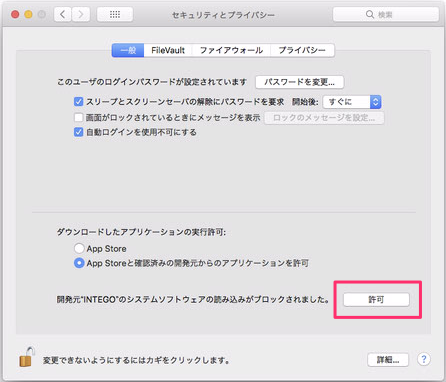Toggle 自動ログインを使用不可にする checkbox
The height and width of the screenshot is (382, 446).
(78, 132)
